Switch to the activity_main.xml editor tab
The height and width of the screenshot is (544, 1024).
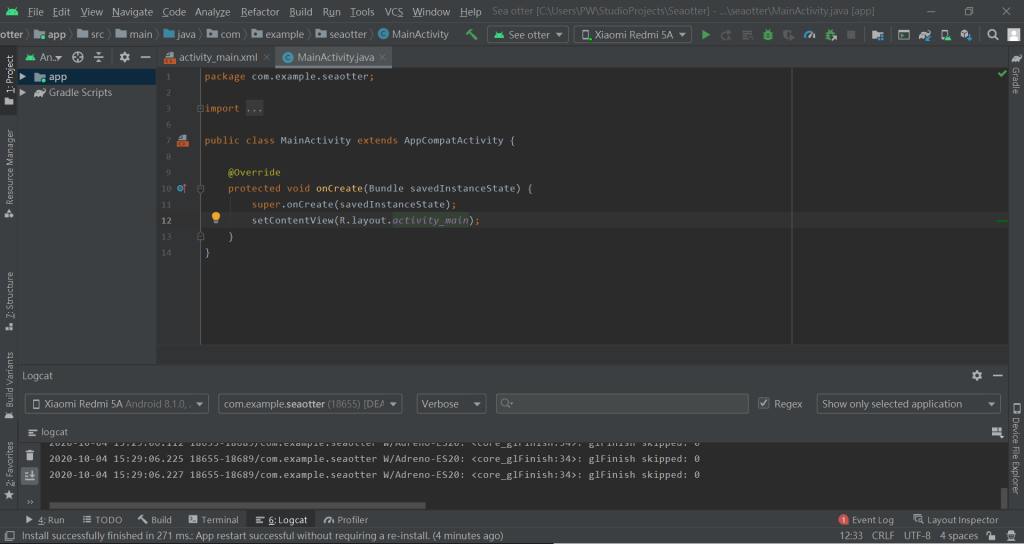[212, 57]
